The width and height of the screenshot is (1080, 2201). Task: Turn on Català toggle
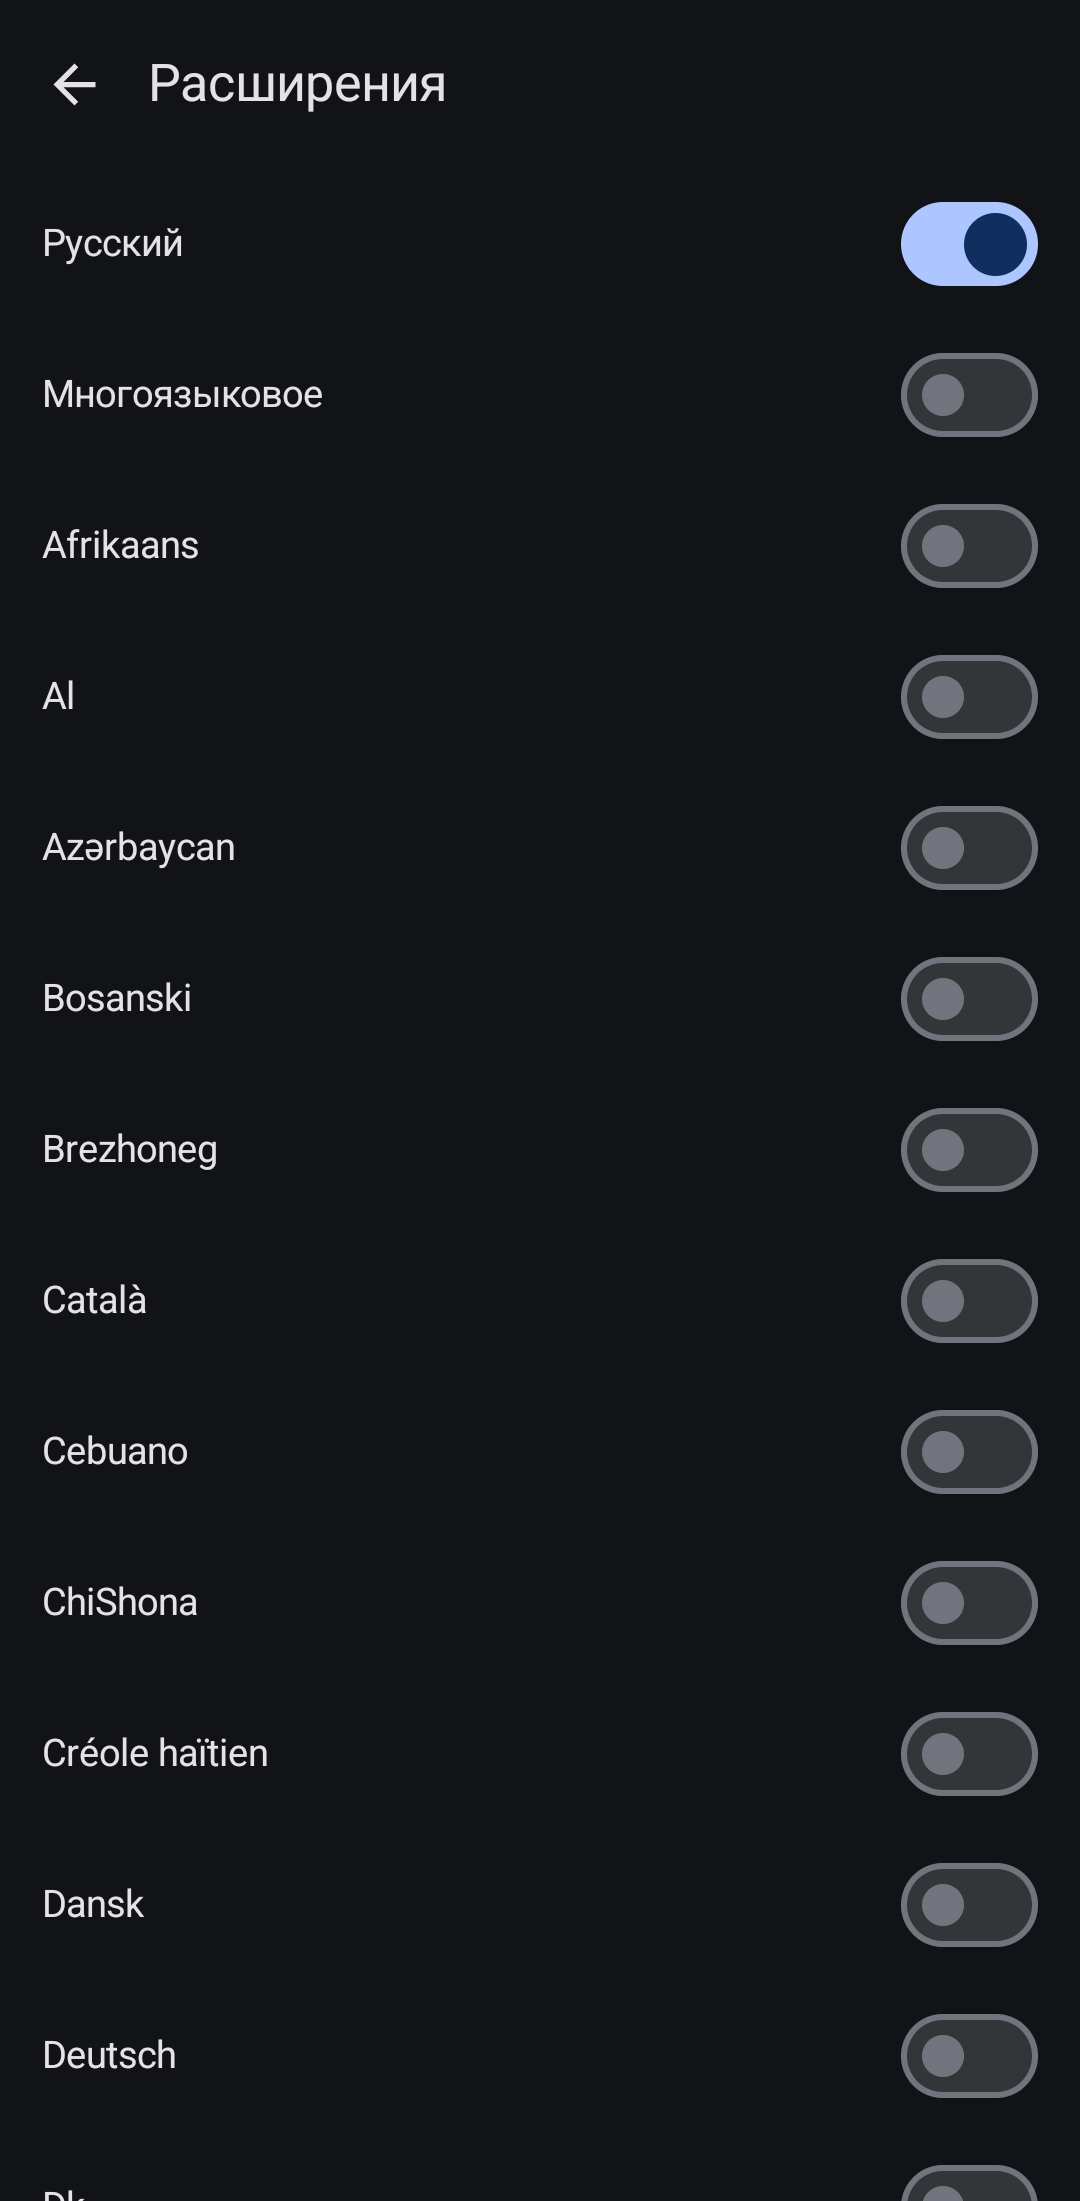[x=968, y=1301]
